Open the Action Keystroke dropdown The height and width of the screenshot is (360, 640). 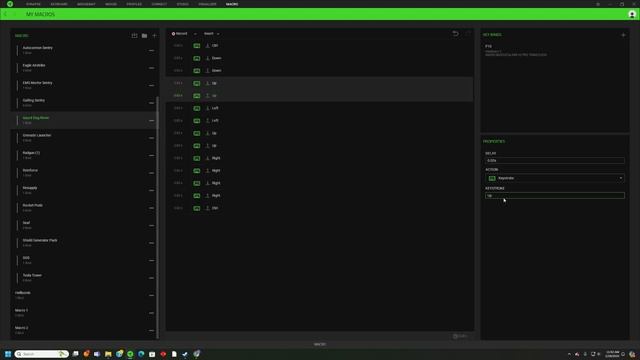tap(555, 178)
